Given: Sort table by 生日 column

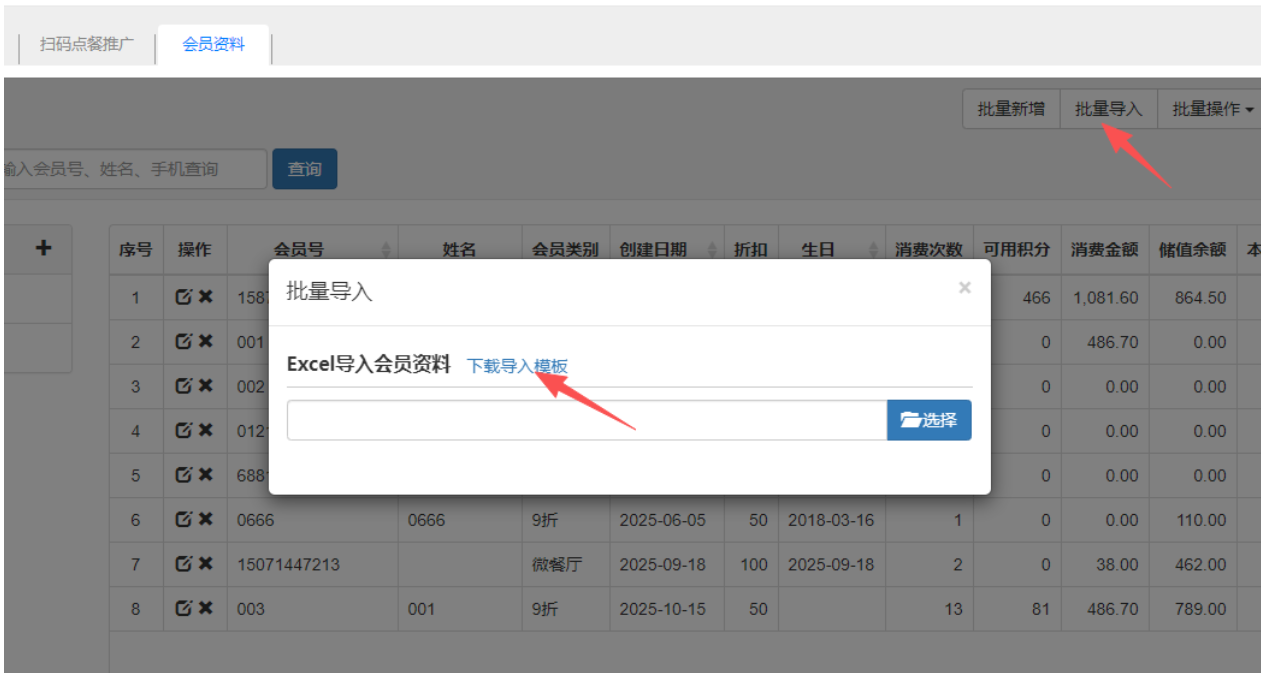Looking at the screenshot, I should pyautogui.click(x=831, y=250).
